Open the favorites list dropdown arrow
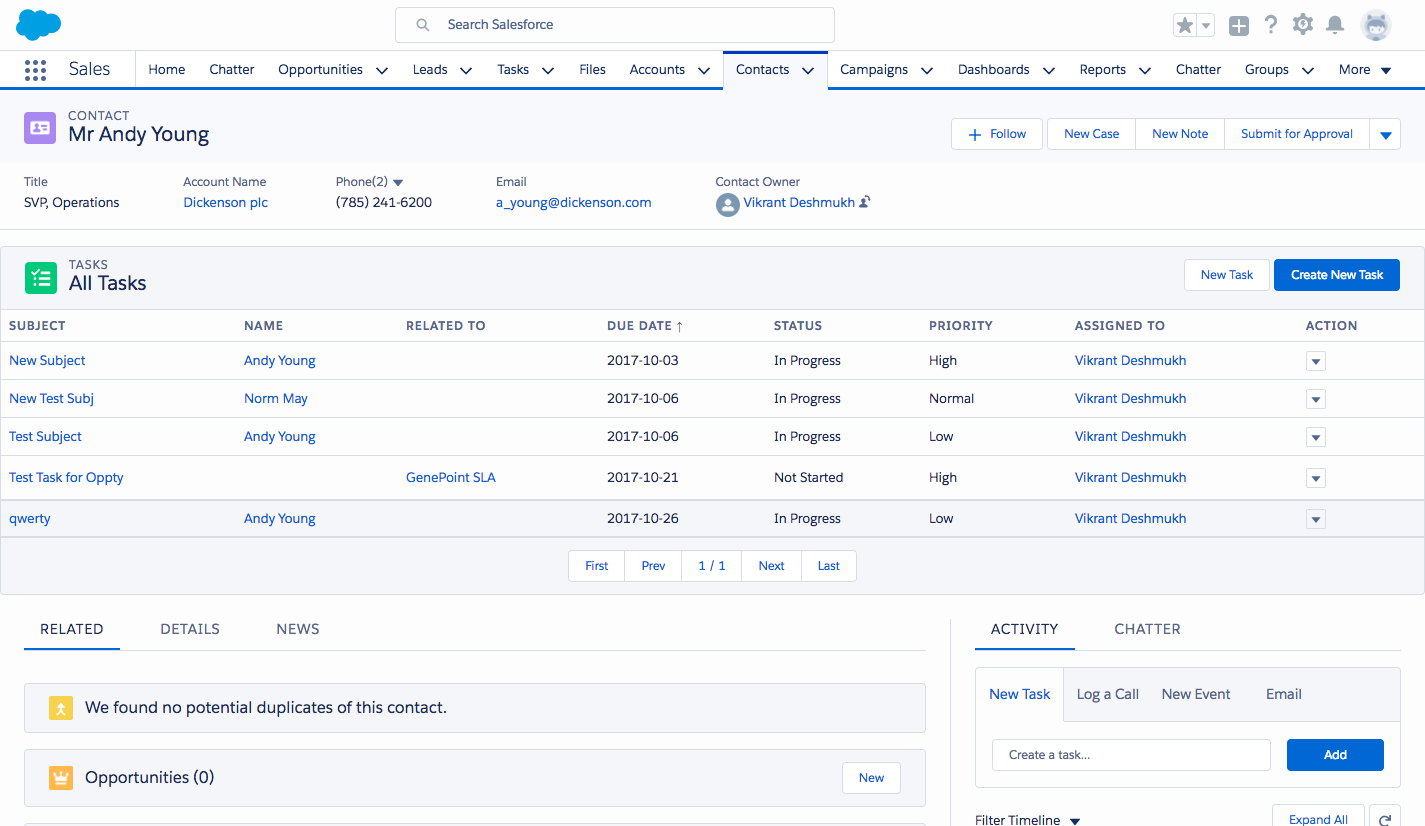The width and height of the screenshot is (1425, 826). pos(1205,25)
